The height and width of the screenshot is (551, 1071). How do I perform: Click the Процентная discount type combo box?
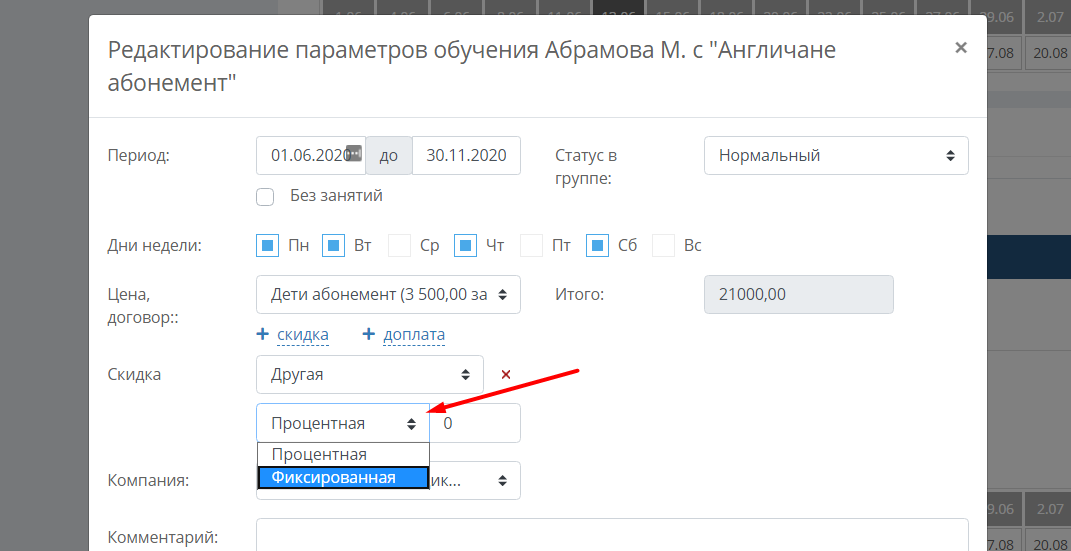point(343,423)
